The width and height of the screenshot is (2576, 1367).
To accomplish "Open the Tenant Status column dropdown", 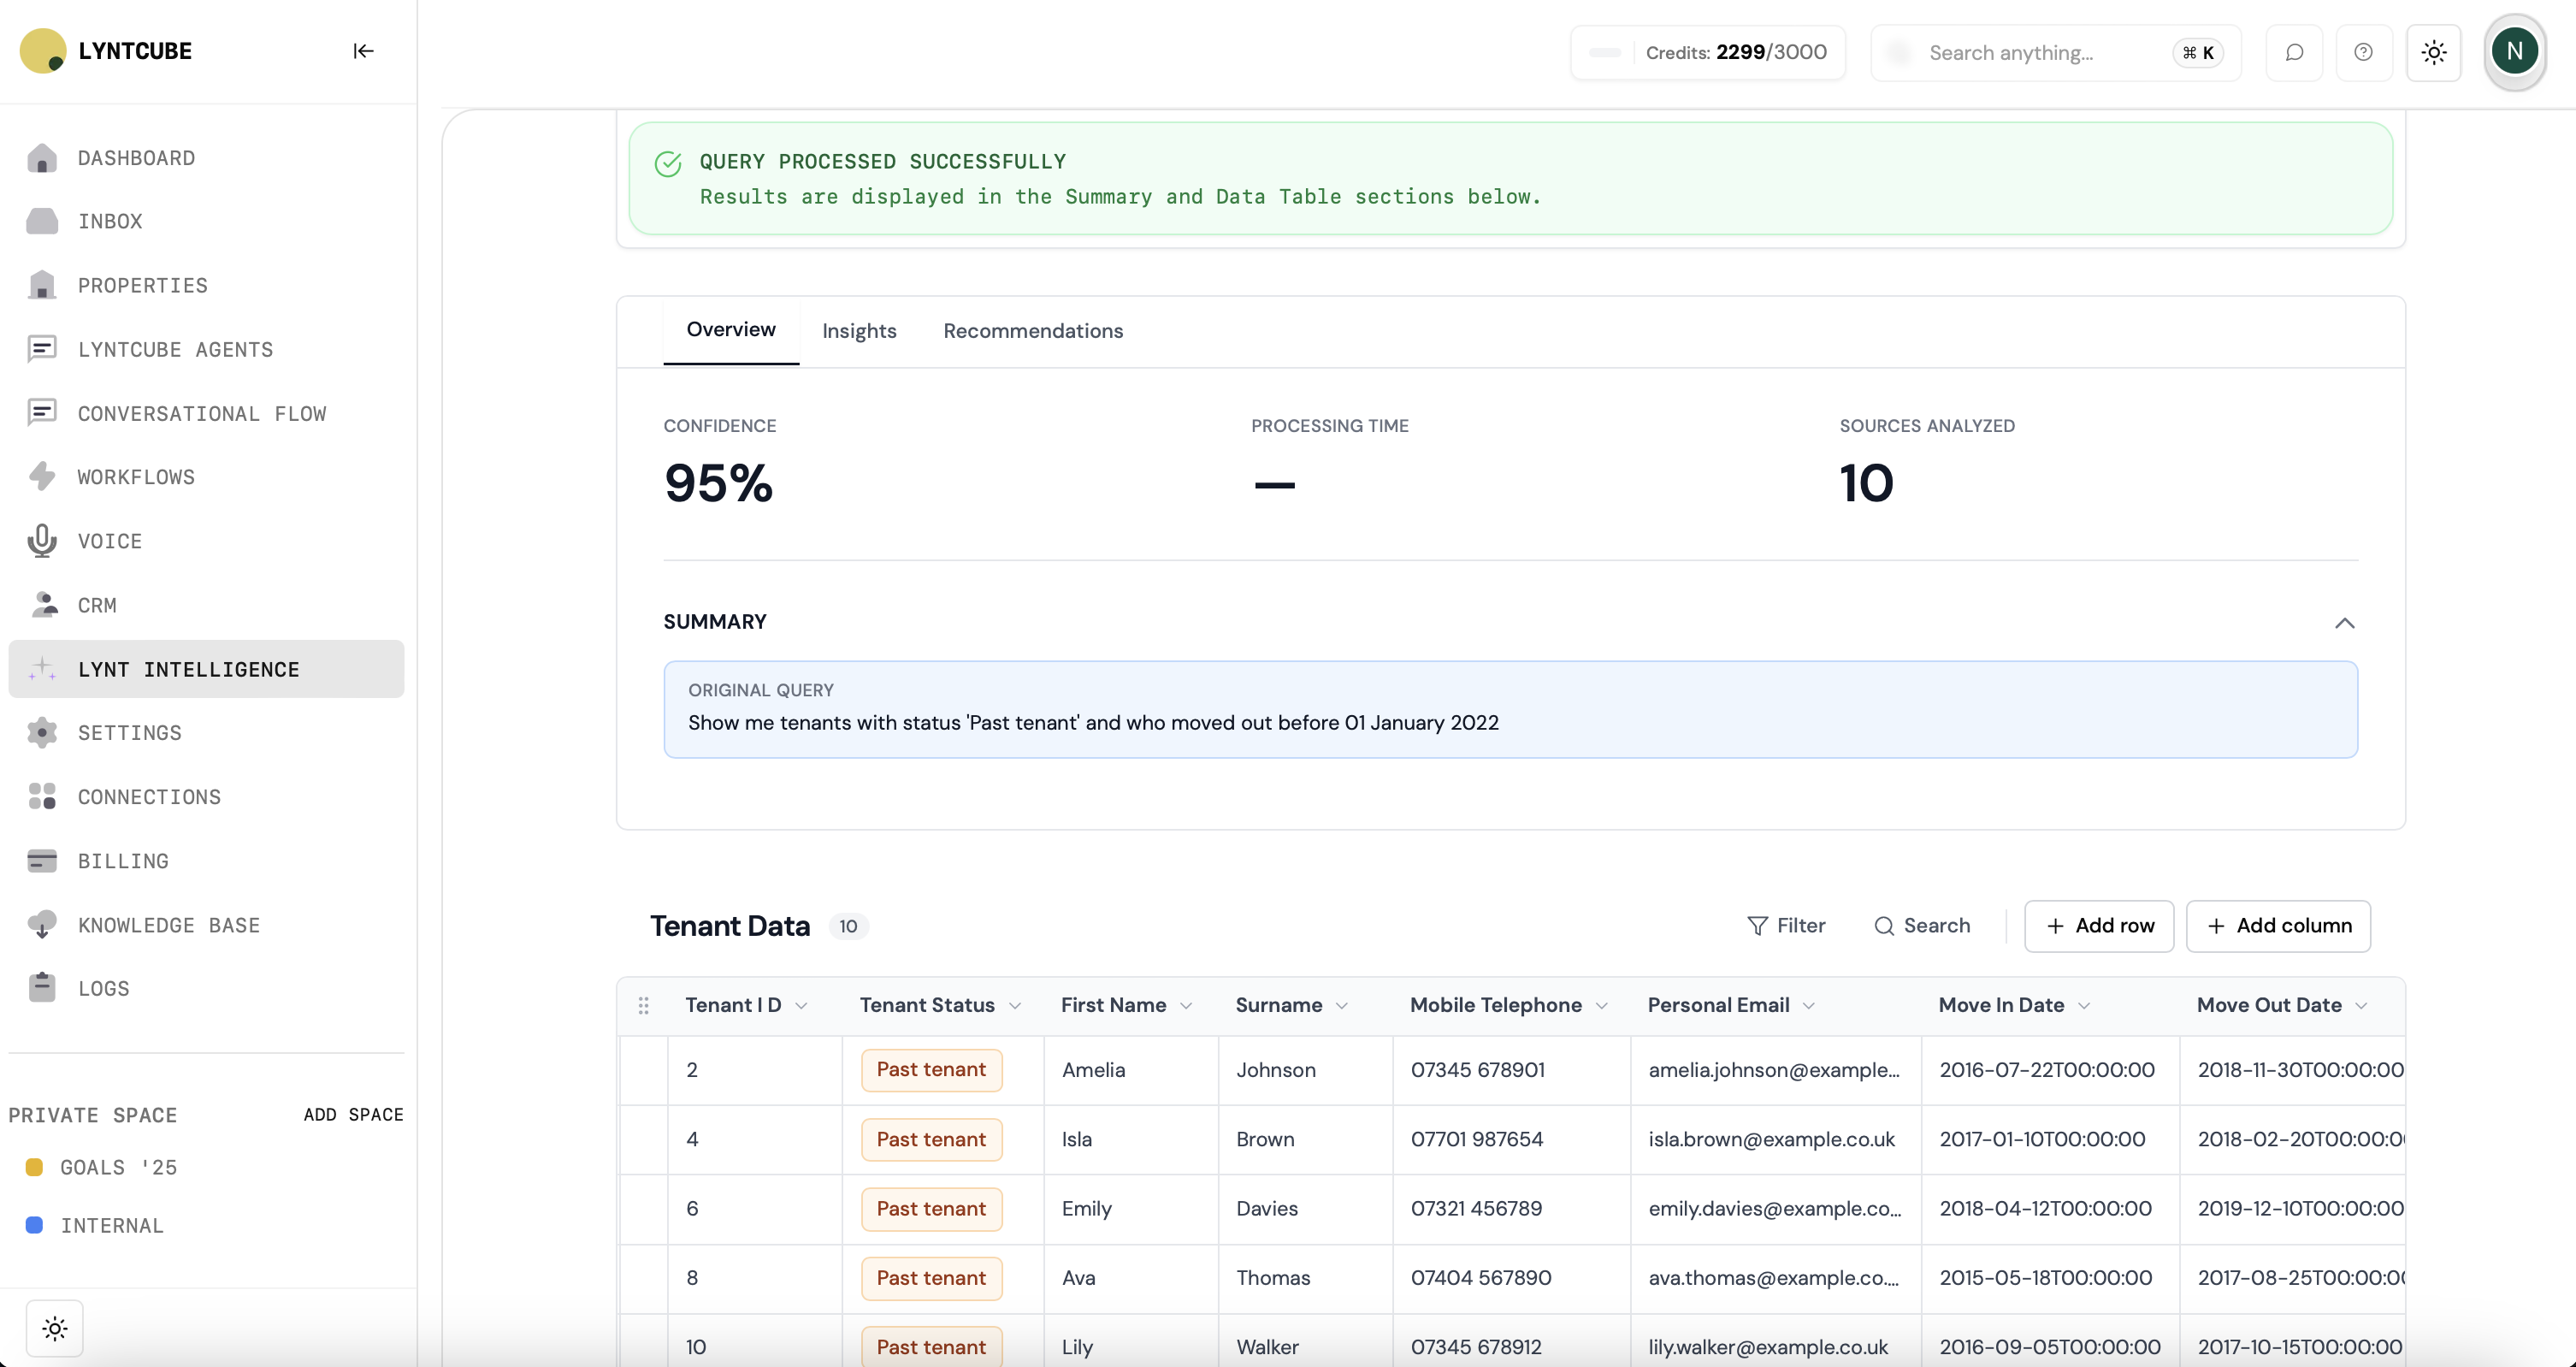I will coord(1015,1006).
